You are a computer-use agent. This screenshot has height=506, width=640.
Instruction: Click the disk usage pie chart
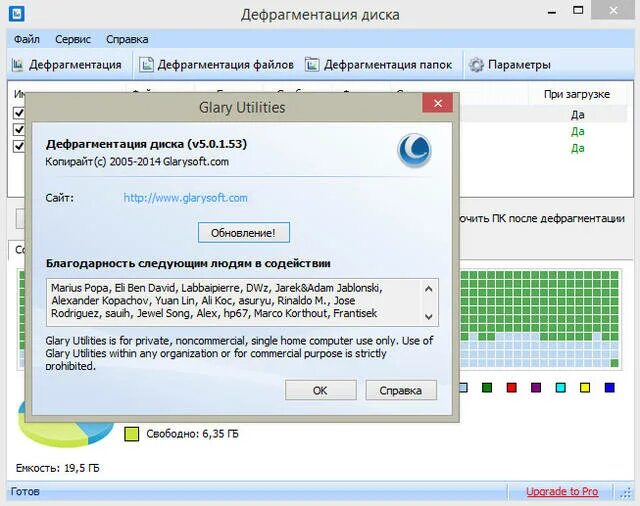coord(65,431)
